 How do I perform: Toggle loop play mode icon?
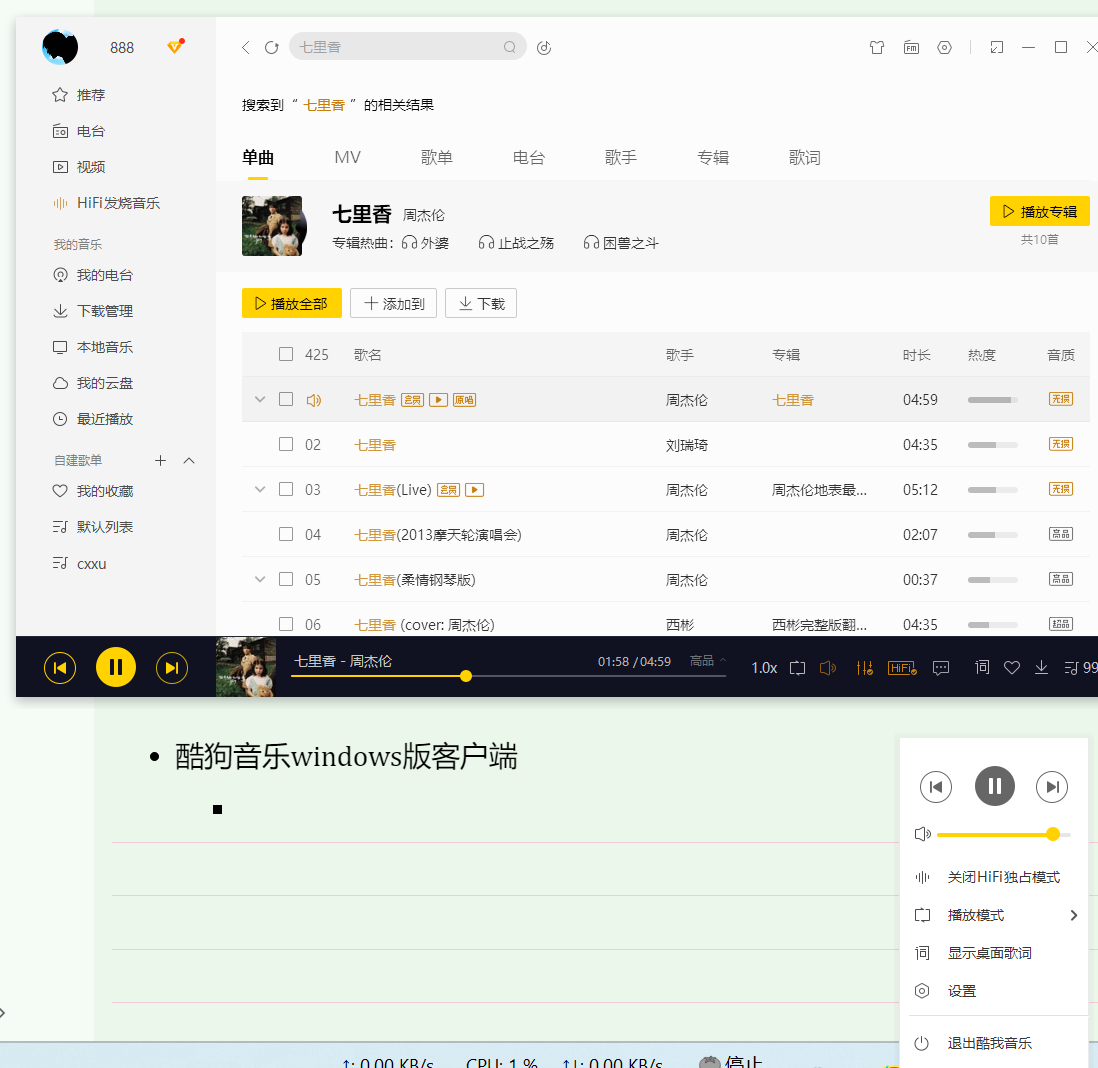797,668
